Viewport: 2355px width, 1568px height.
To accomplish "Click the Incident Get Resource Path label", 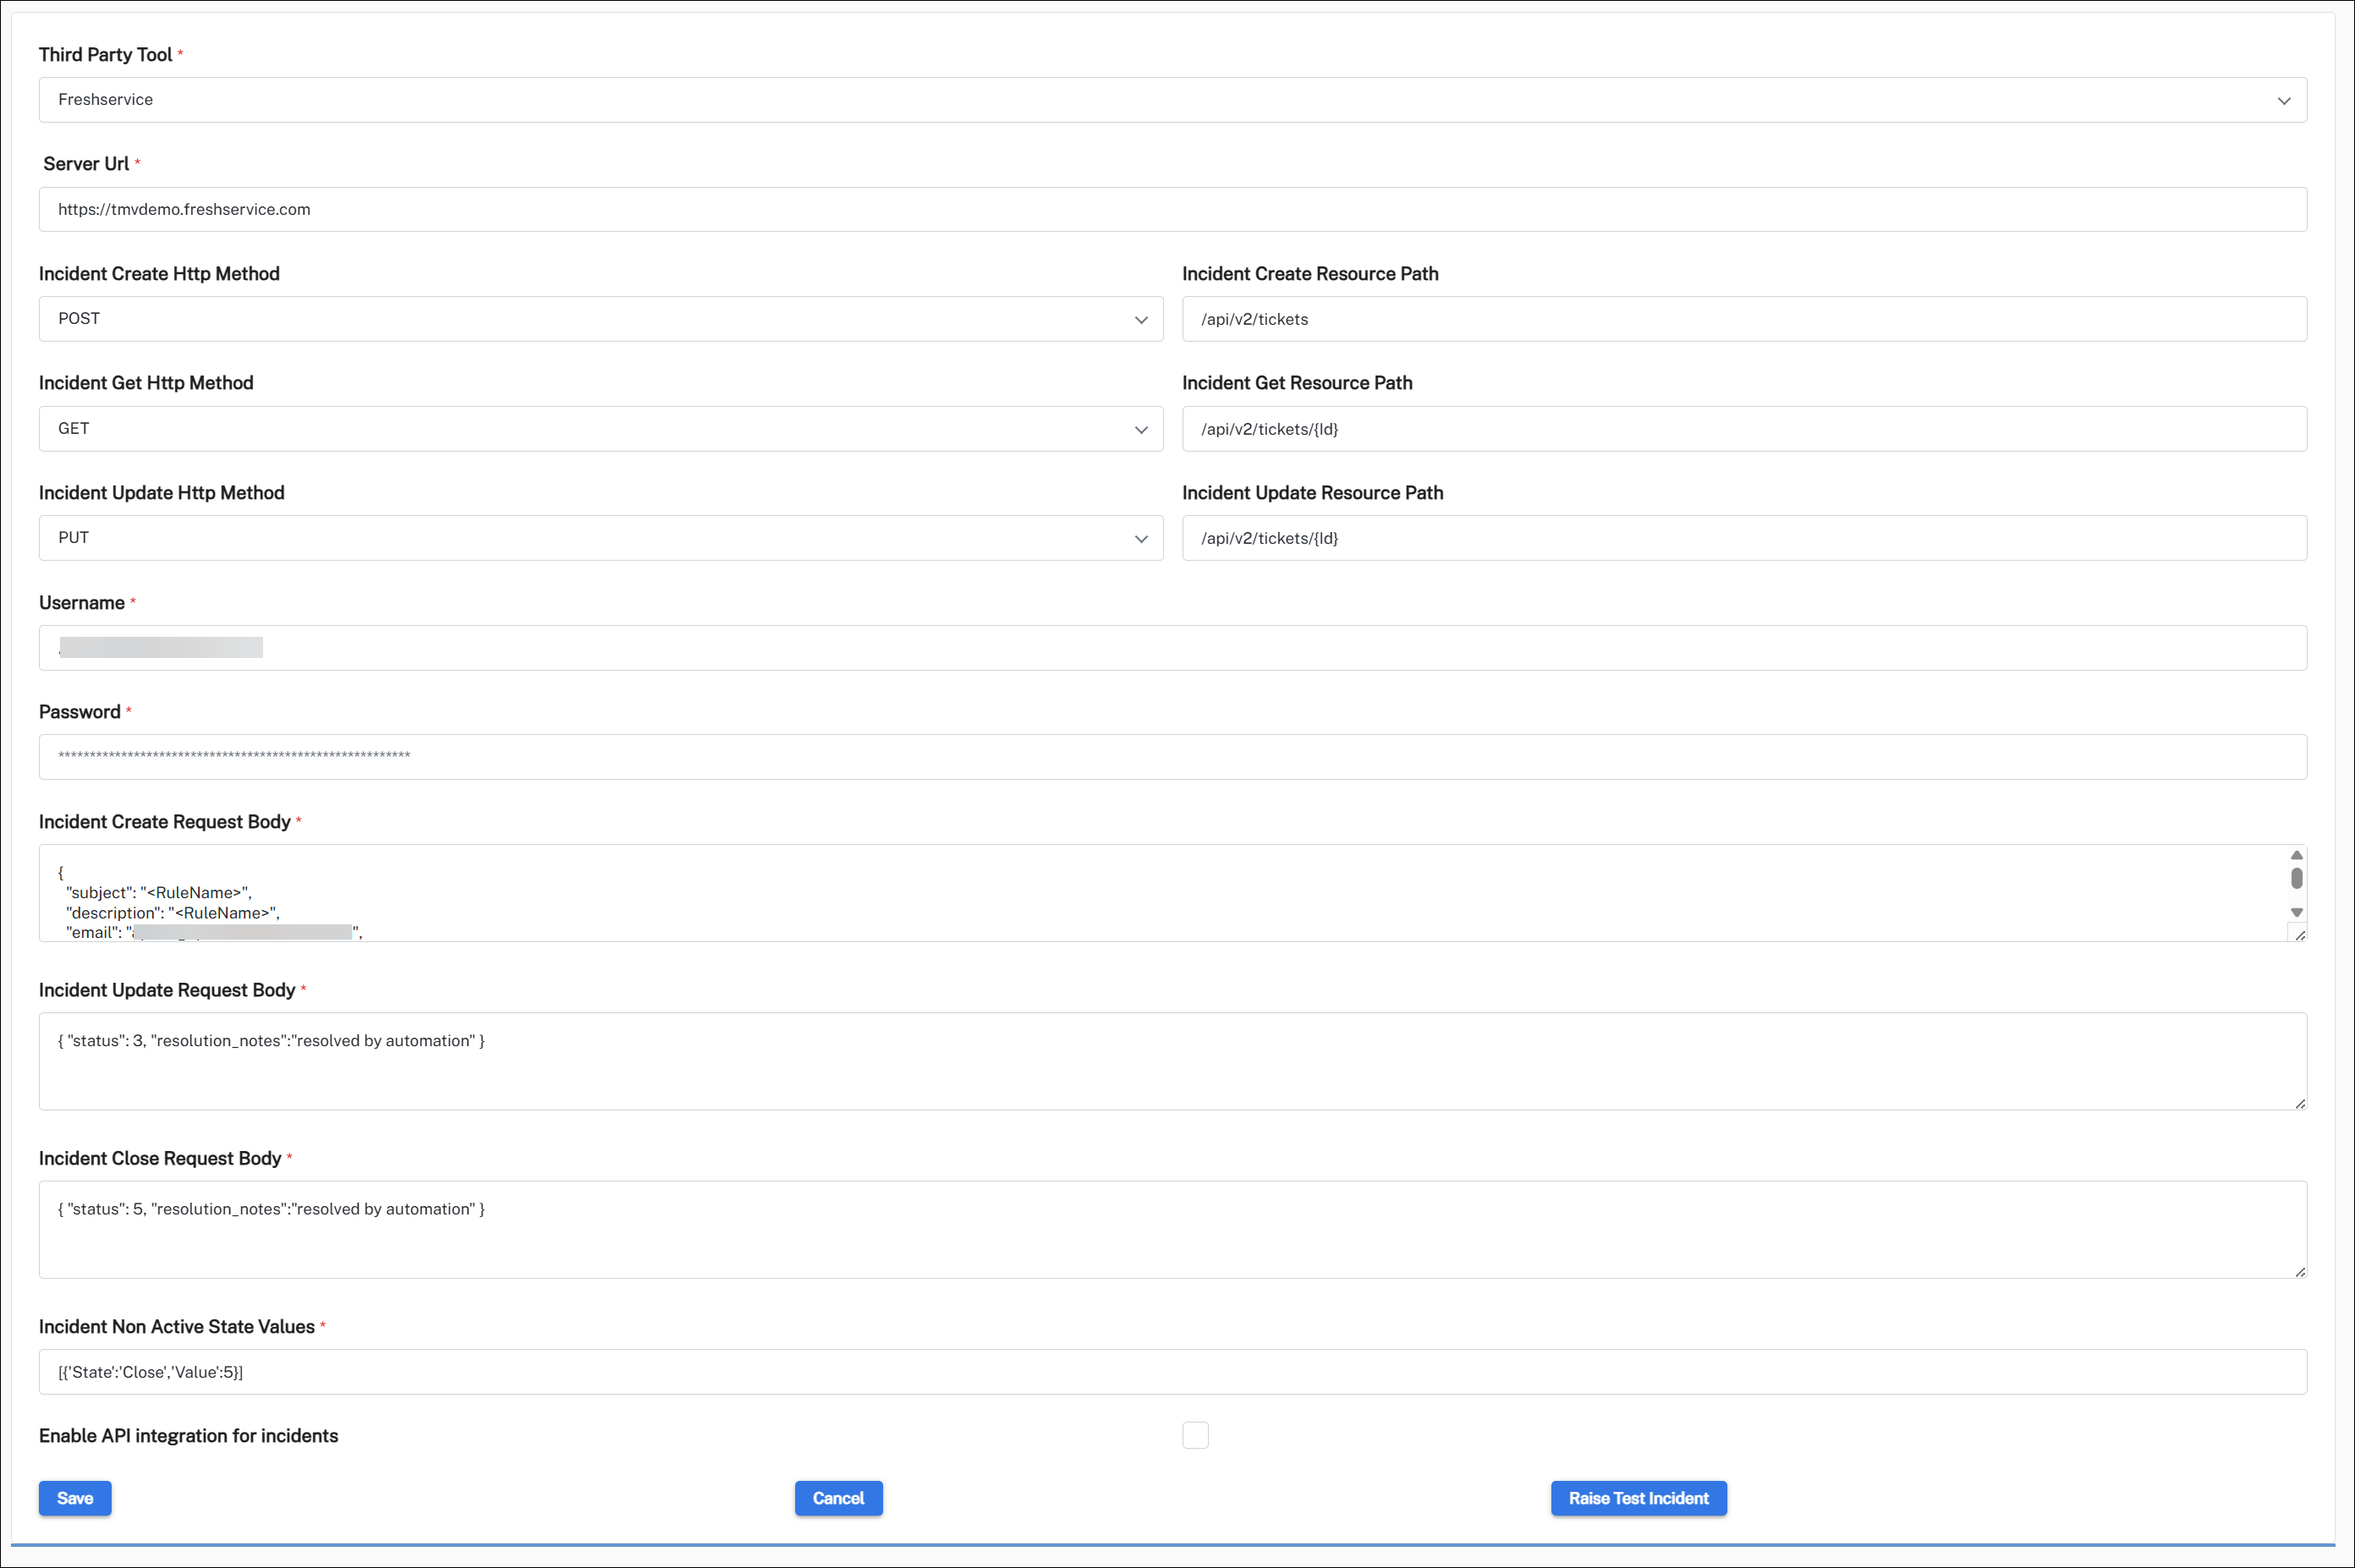I will pyautogui.click(x=1297, y=383).
